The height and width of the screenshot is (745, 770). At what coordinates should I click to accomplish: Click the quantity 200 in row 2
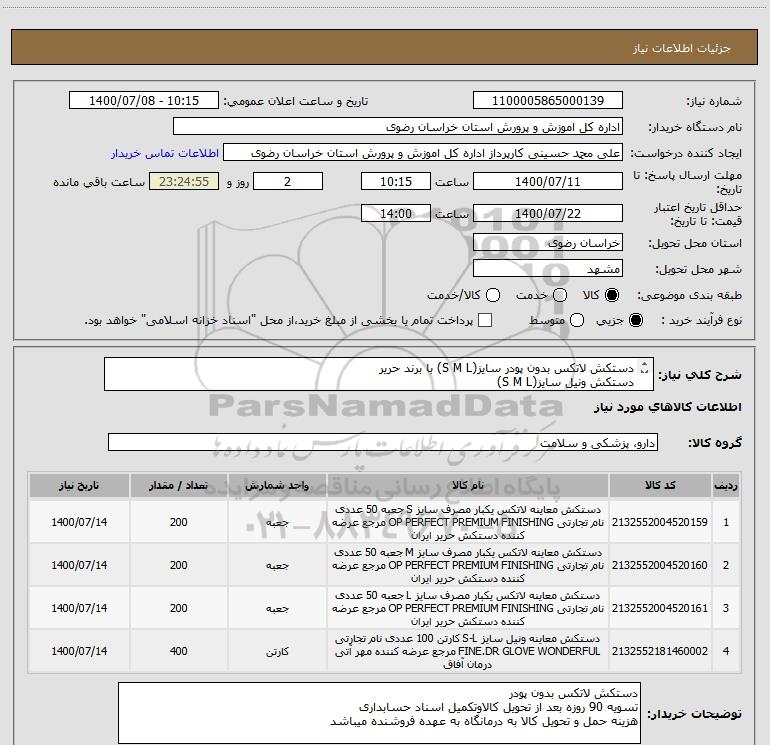178,565
